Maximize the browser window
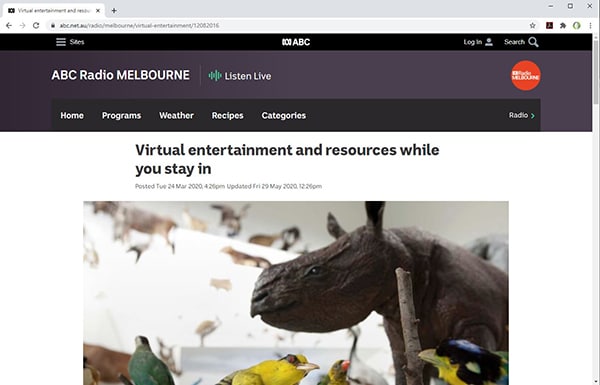Viewport: 600px width, 385px height. [570, 6]
